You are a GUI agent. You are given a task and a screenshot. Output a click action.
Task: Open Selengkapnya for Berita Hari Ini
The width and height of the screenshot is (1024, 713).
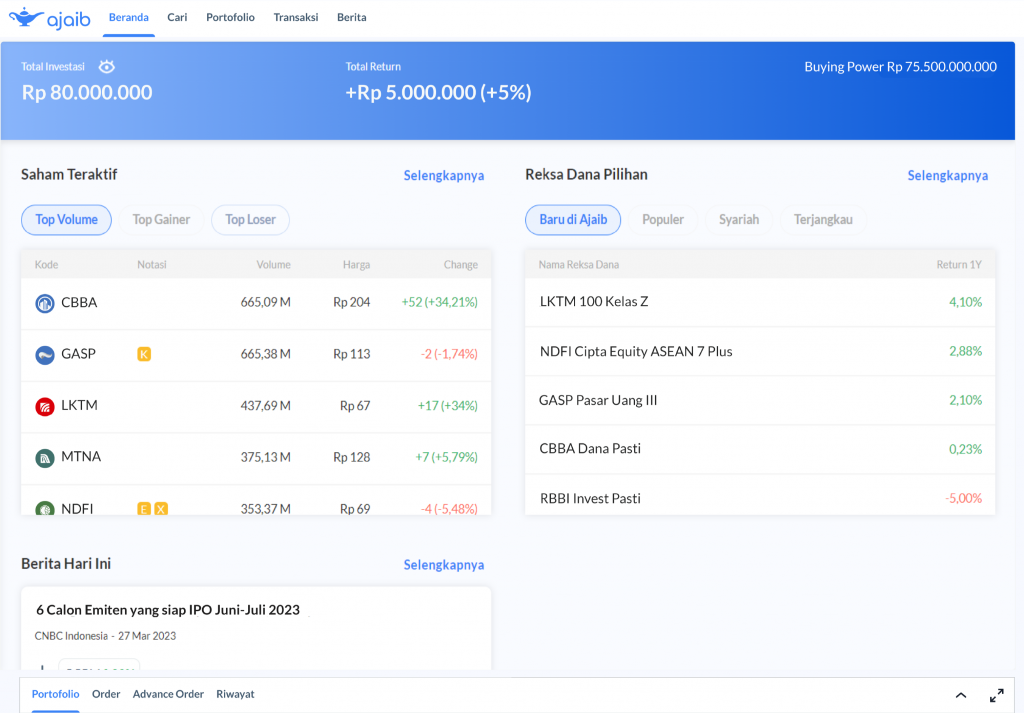tap(444, 565)
